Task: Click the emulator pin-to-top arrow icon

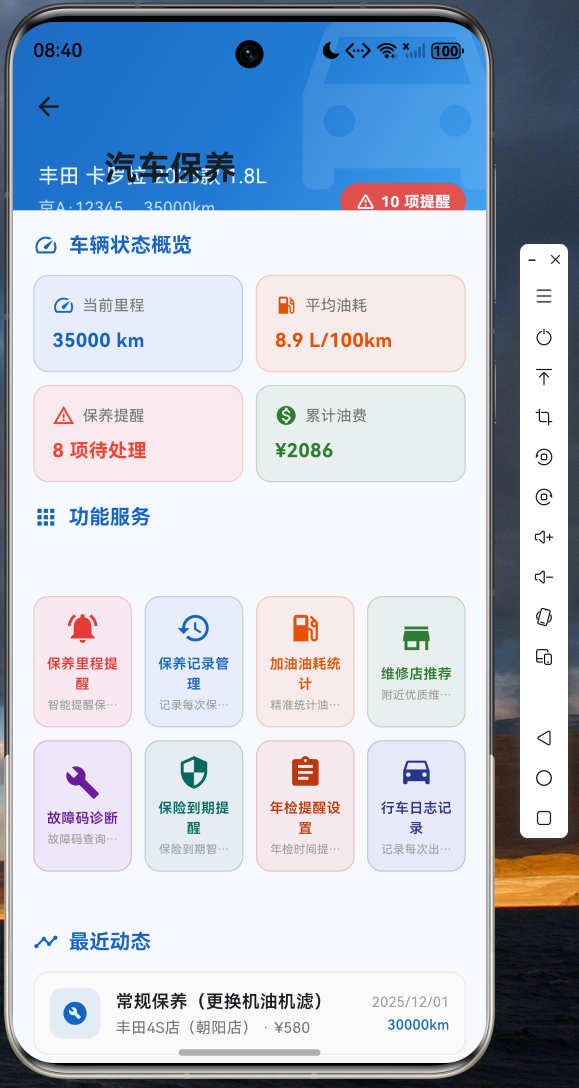Action: point(544,377)
